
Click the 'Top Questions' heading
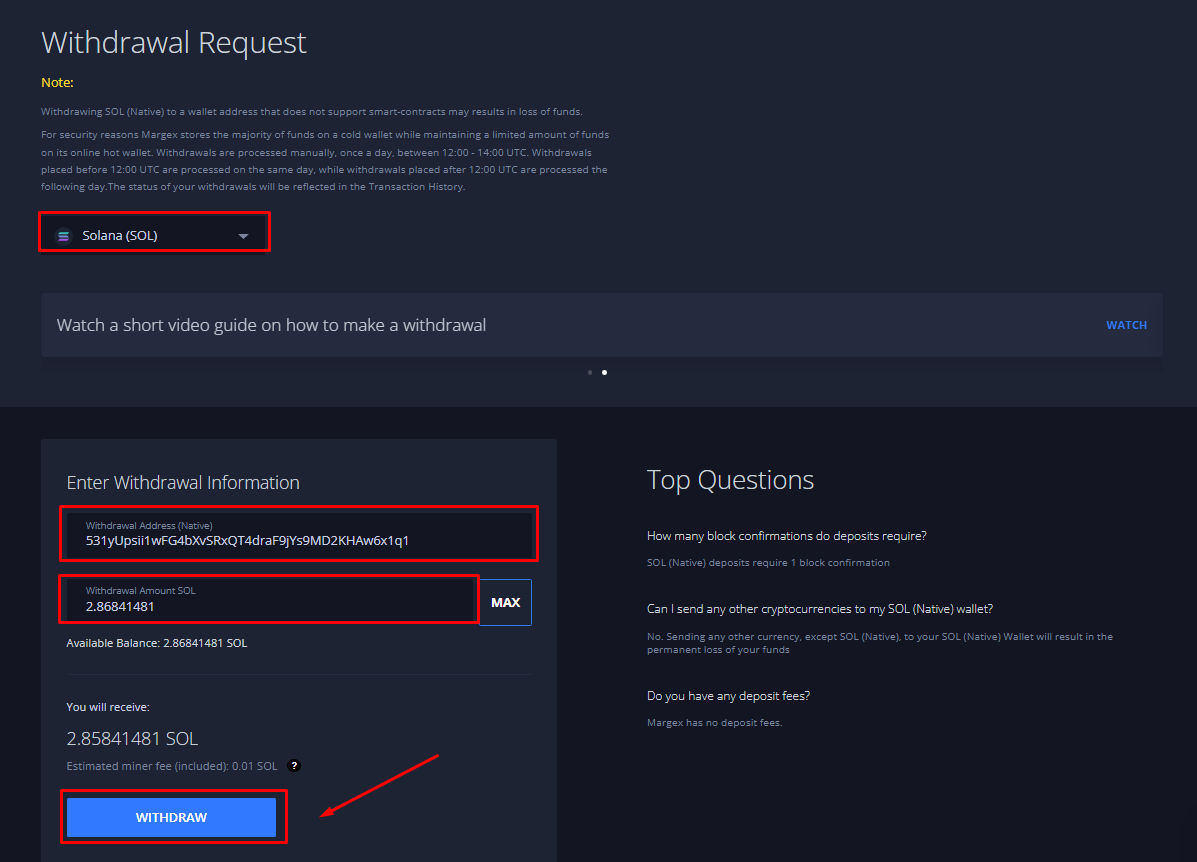coord(730,480)
